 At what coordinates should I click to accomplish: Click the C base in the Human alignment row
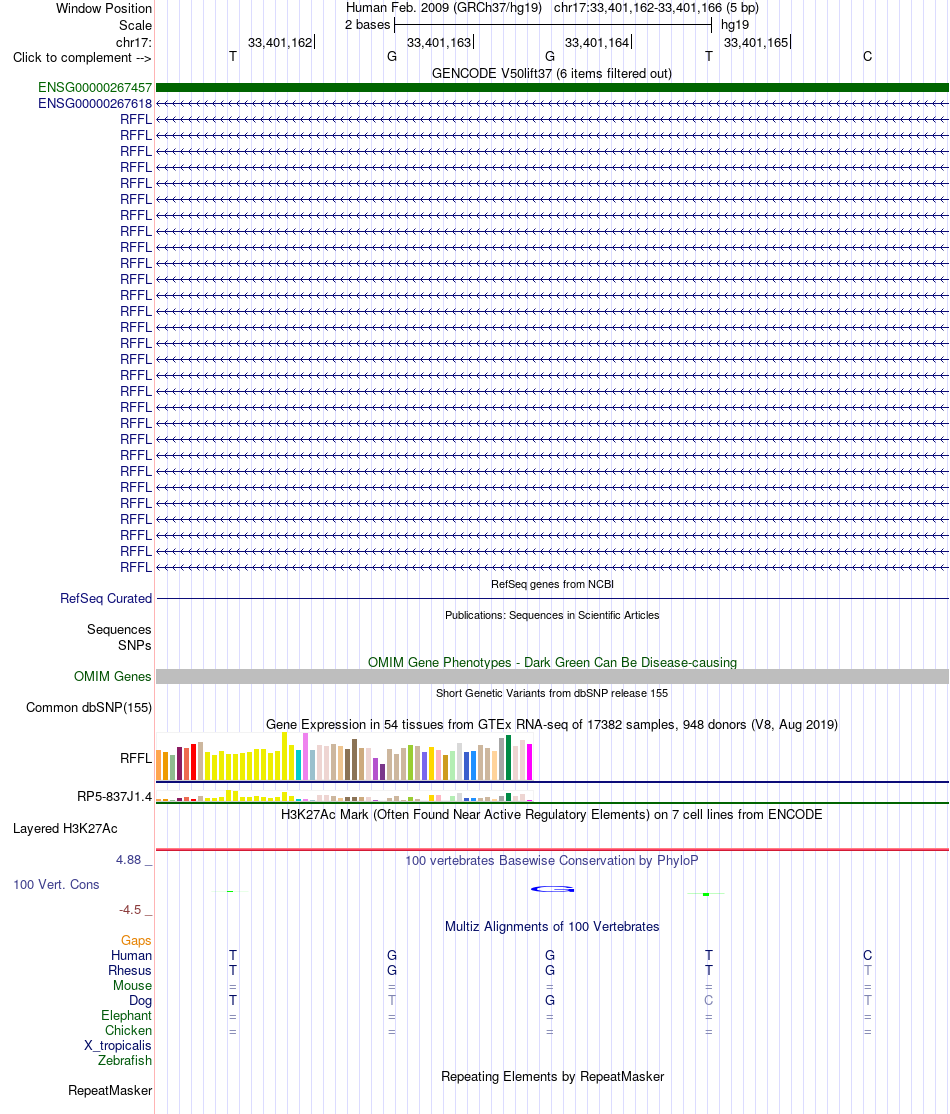click(868, 956)
